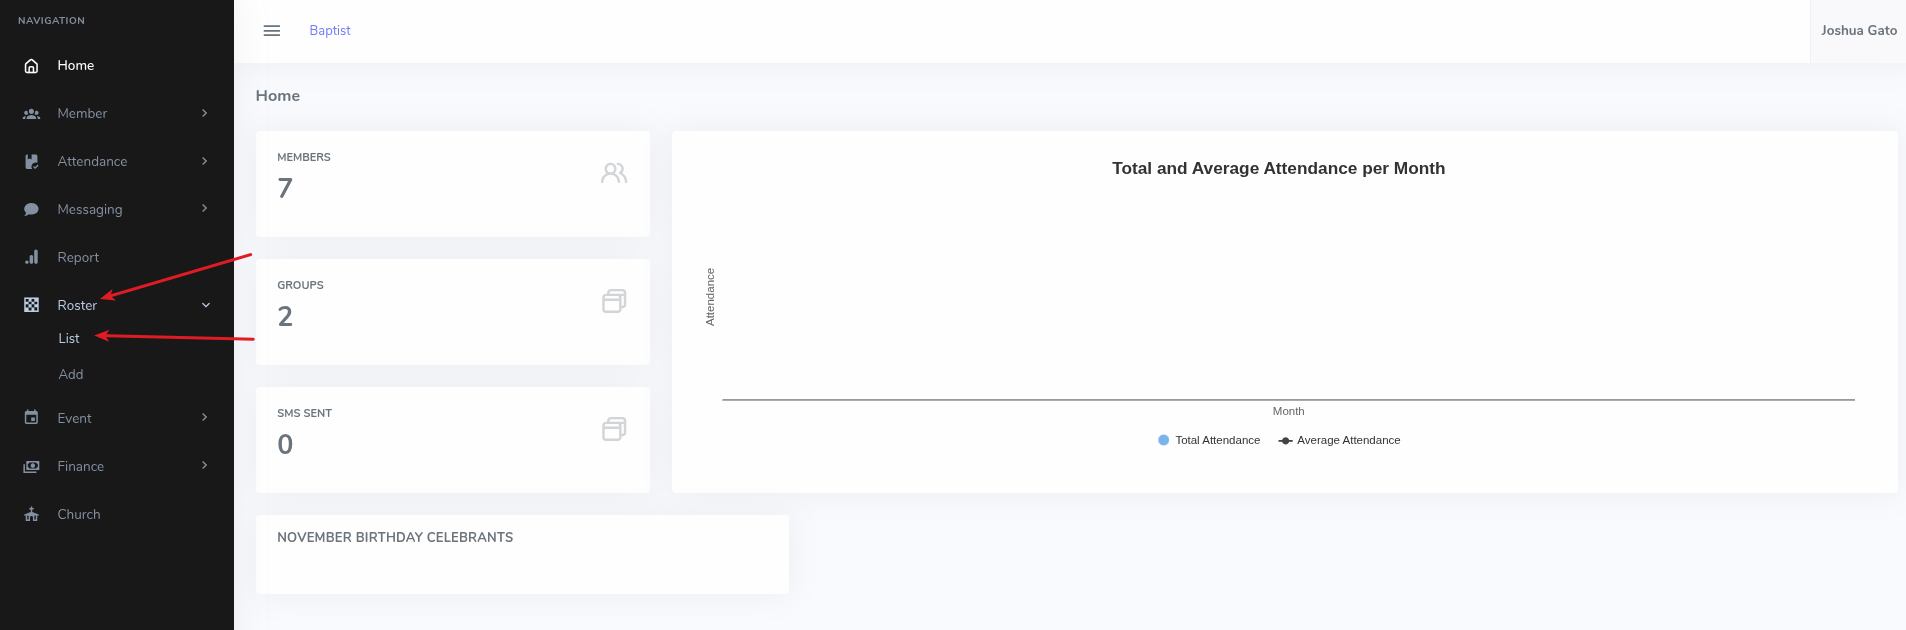This screenshot has width=1906, height=630.
Task: Select Add under the Roster menu
Action: tap(71, 374)
